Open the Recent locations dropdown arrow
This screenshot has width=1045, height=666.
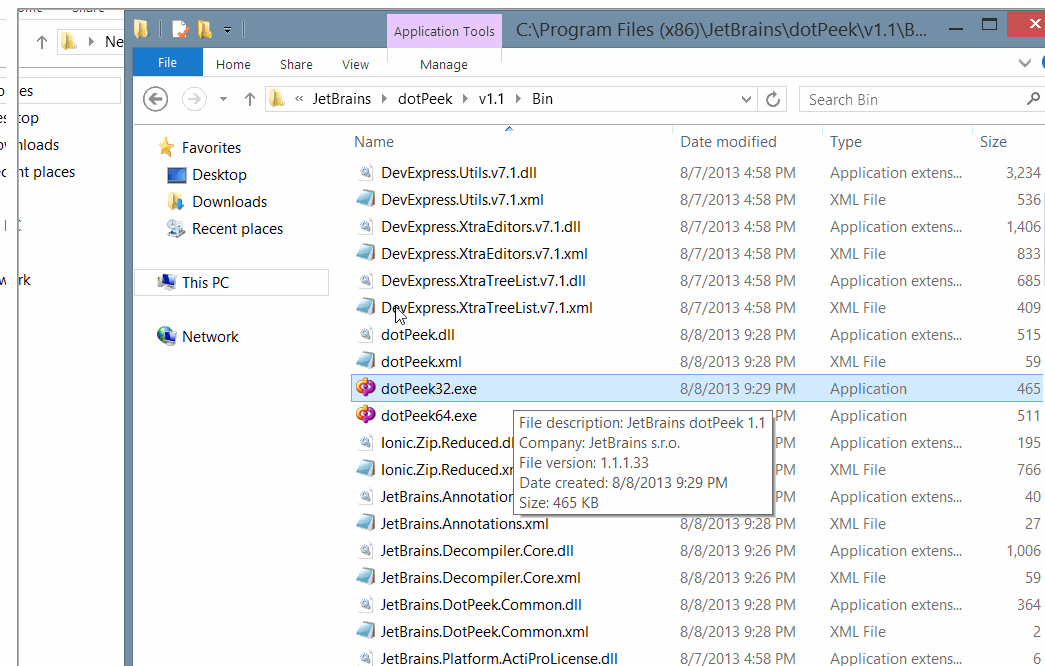pyautogui.click(x=223, y=99)
